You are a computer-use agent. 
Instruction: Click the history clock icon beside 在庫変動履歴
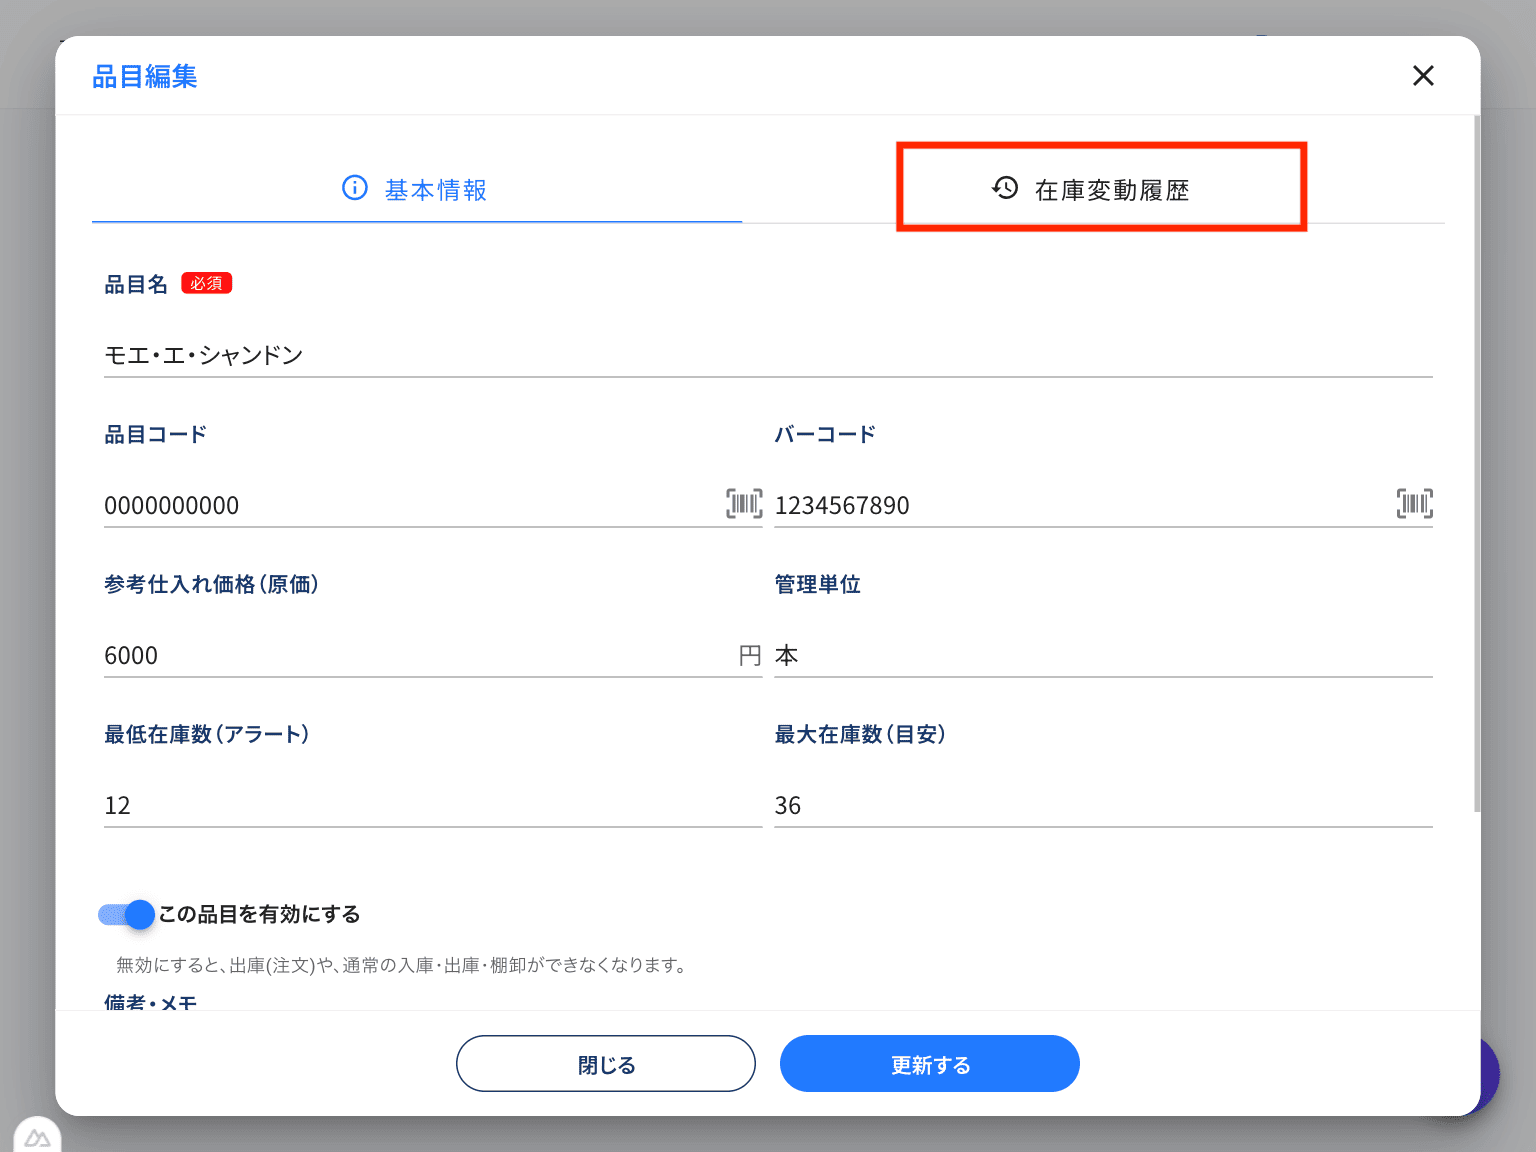point(1003,188)
